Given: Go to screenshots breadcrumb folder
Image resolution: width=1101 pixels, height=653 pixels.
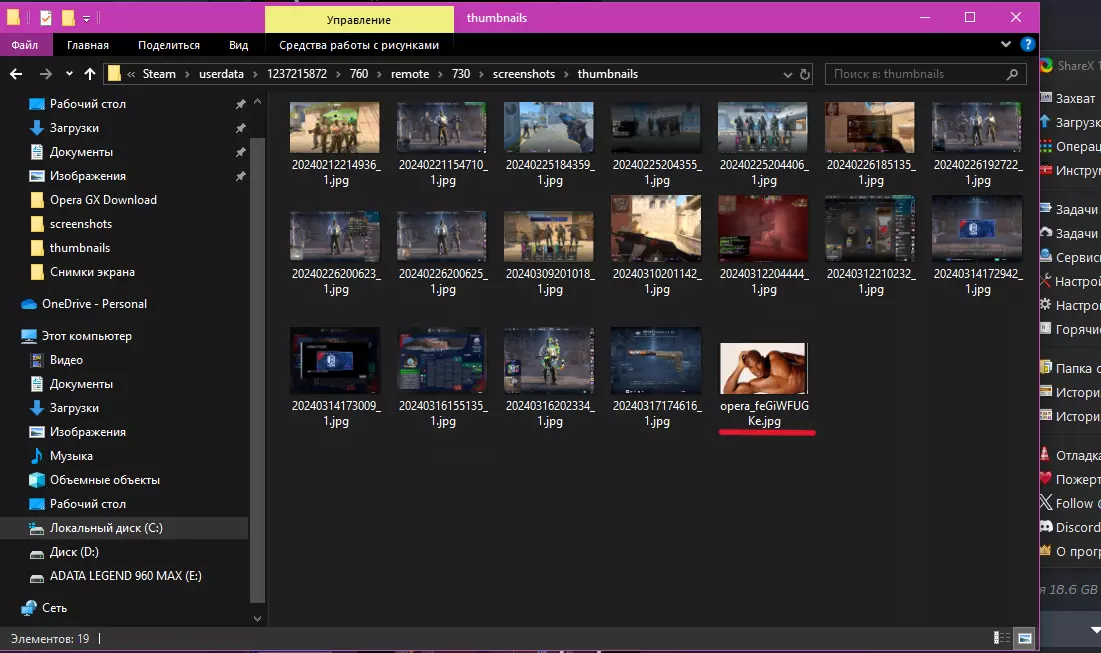Looking at the screenshot, I should point(524,74).
